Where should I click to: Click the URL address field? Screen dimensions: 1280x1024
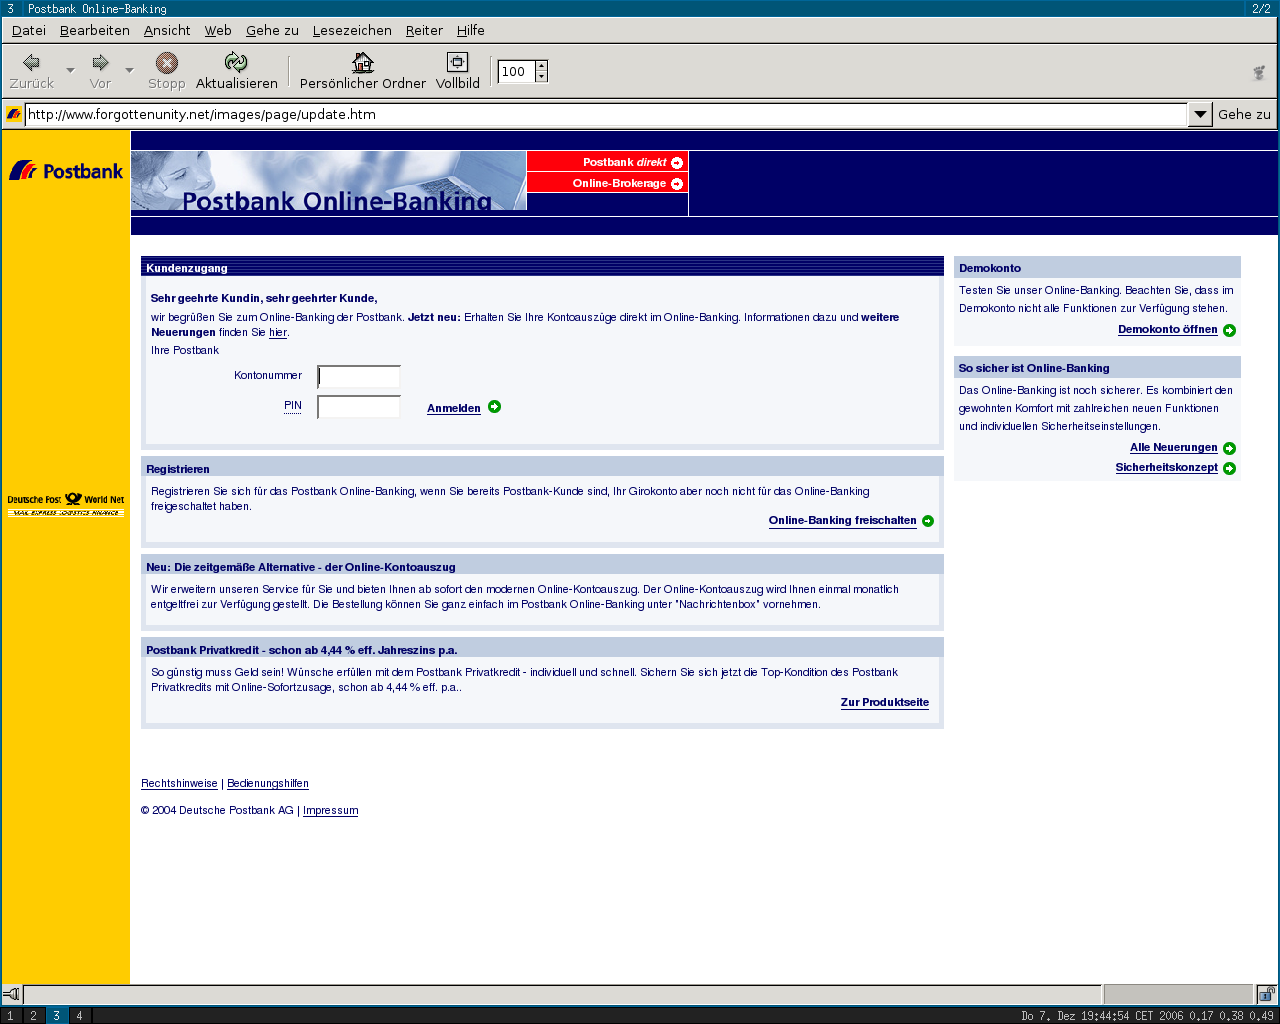coord(605,114)
